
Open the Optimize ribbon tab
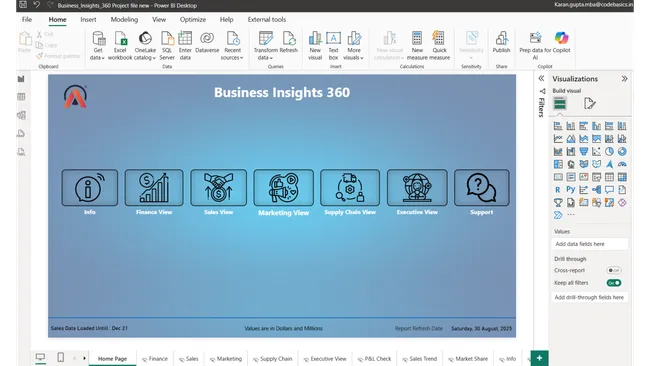[x=193, y=19]
